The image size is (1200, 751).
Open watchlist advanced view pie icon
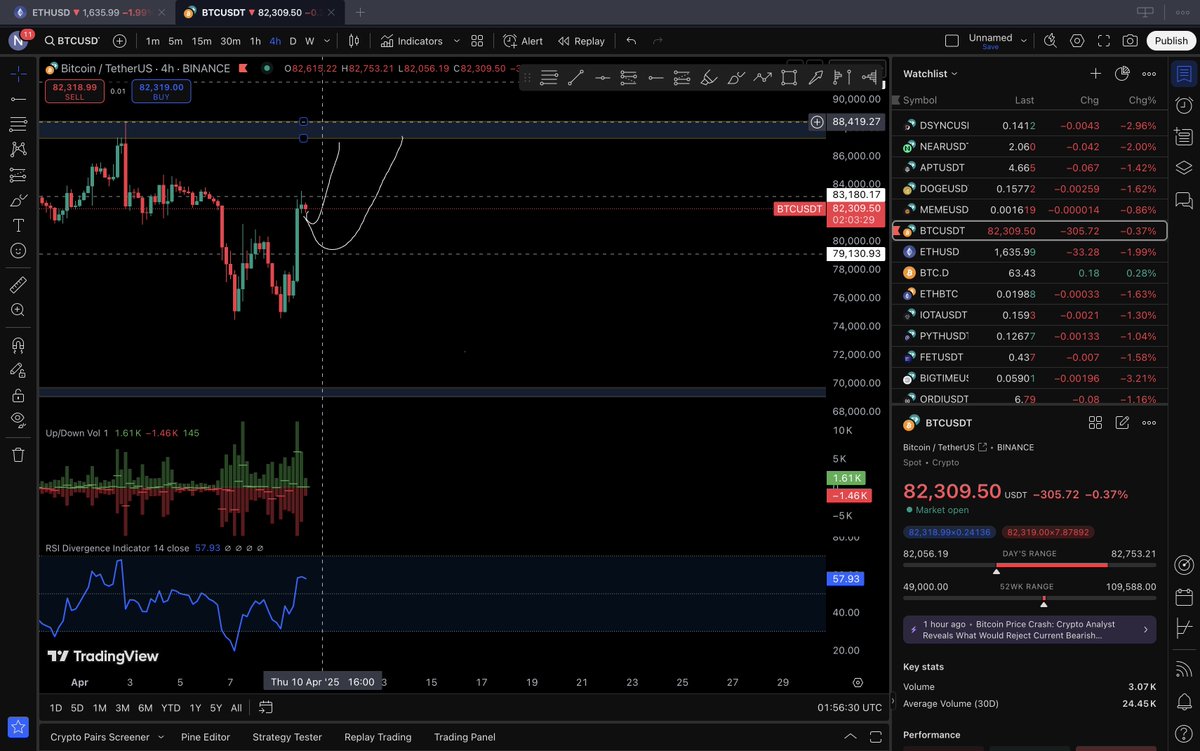1122,73
